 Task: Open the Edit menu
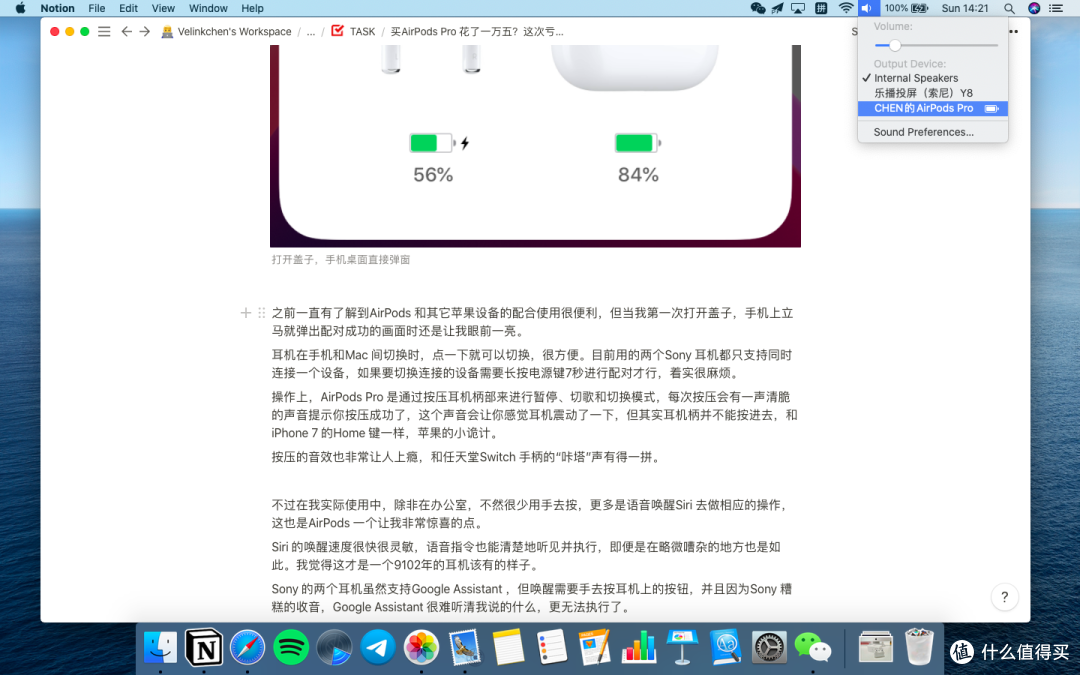click(x=128, y=8)
